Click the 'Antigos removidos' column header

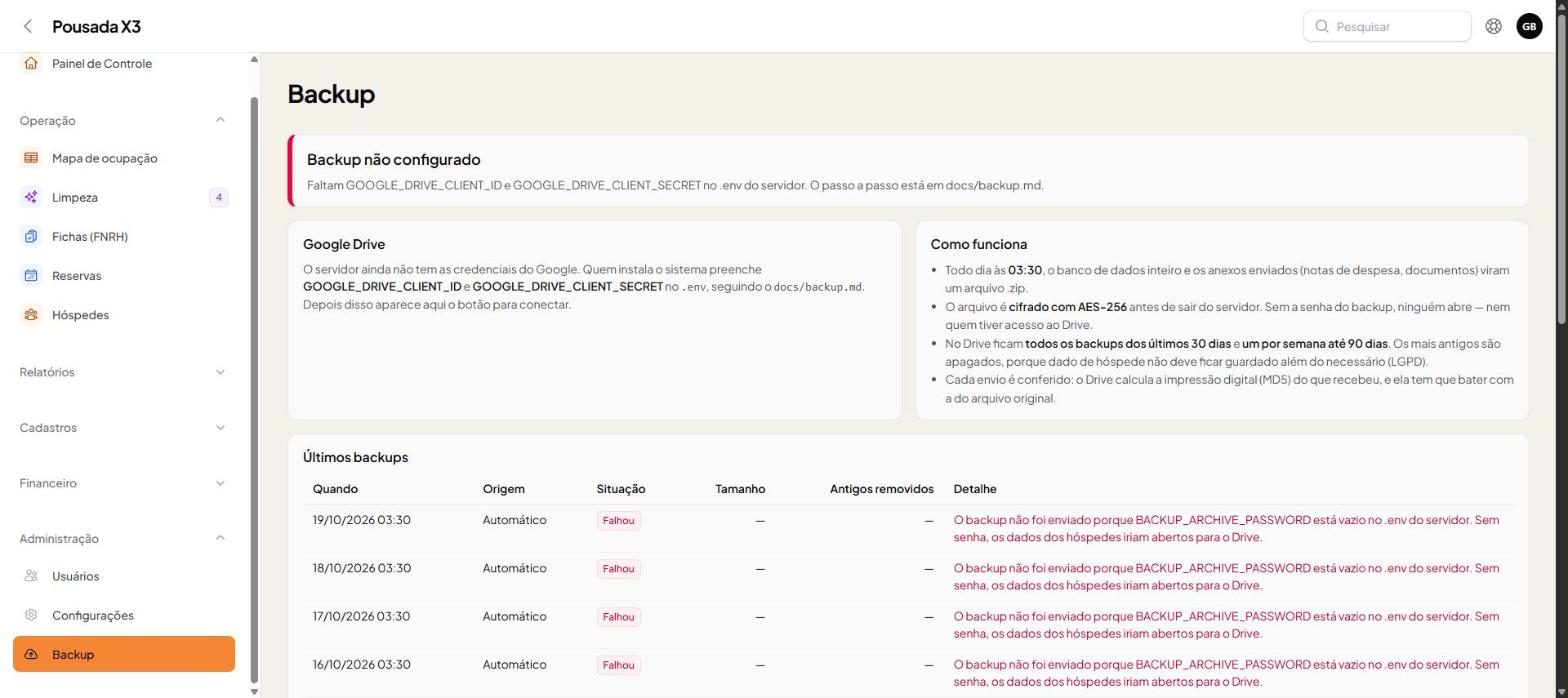point(882,489)
